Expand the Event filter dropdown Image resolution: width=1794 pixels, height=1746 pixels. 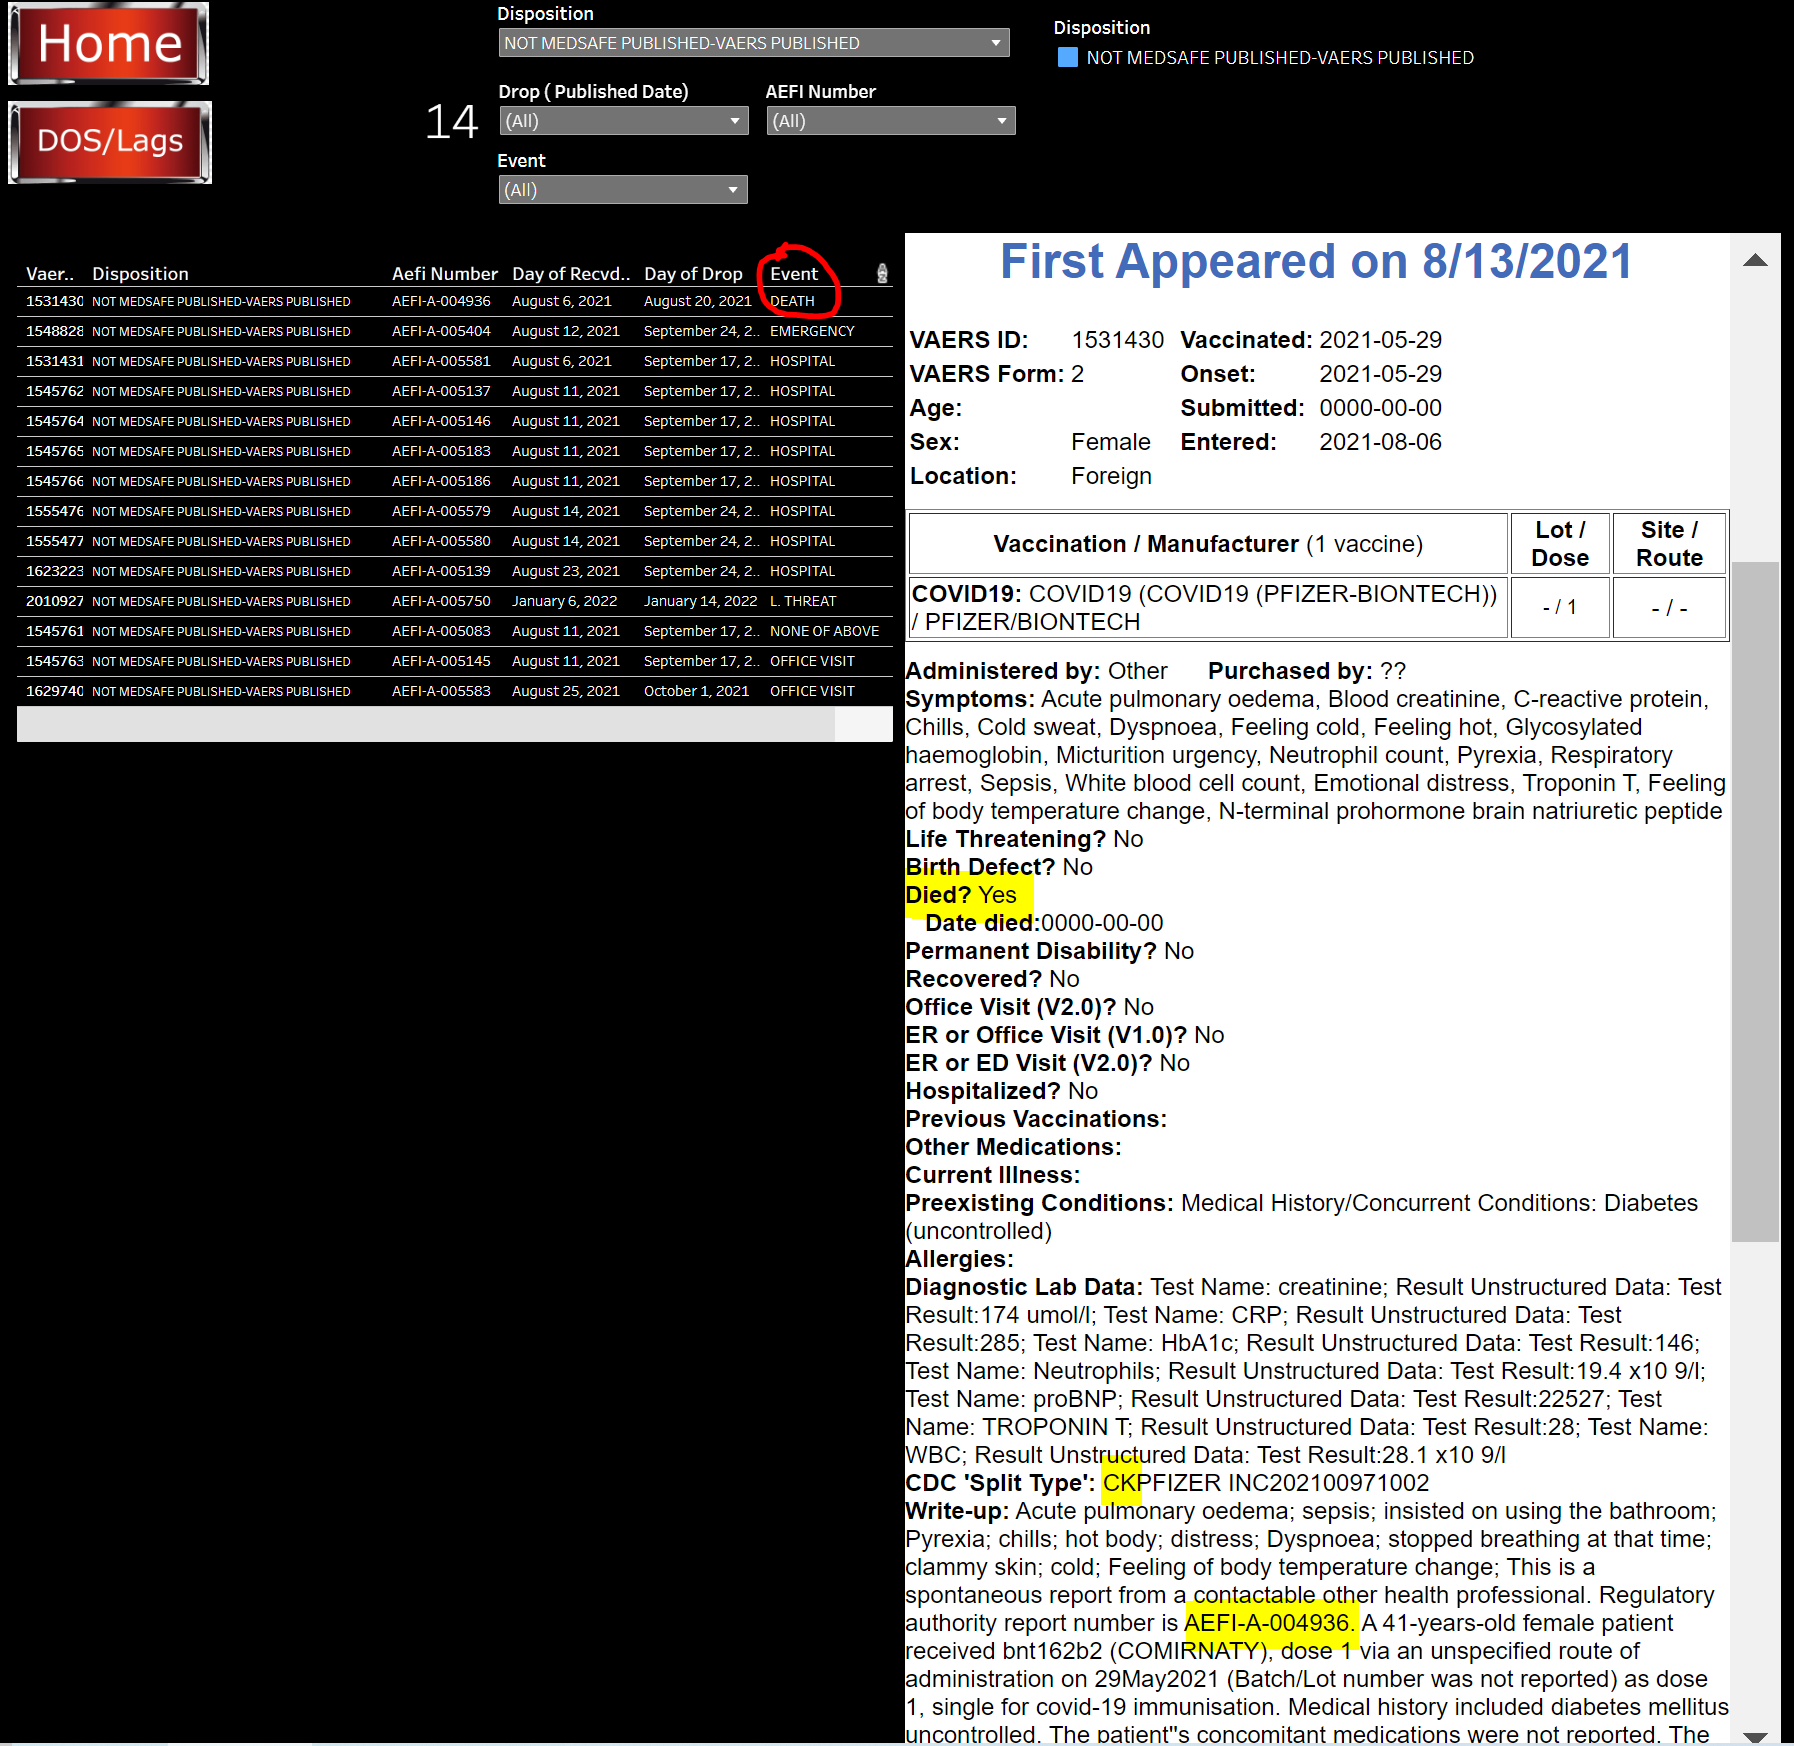click(622, 190)
